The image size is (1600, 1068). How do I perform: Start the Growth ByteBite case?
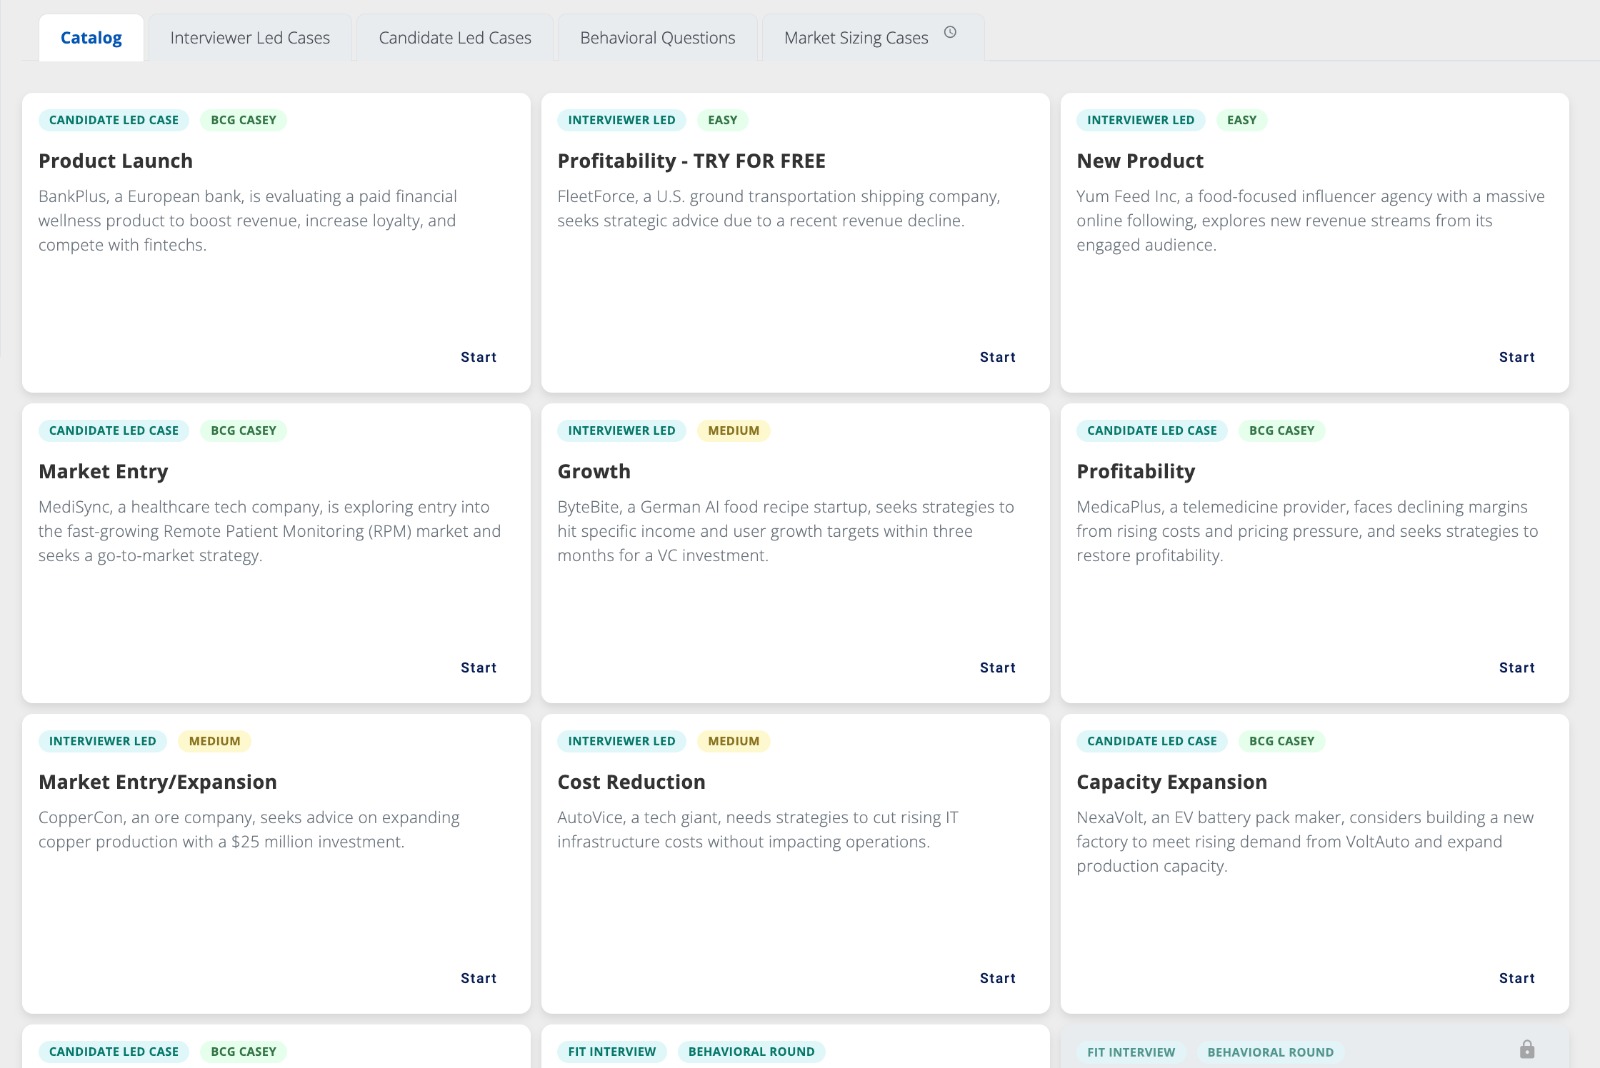(997, 668)
